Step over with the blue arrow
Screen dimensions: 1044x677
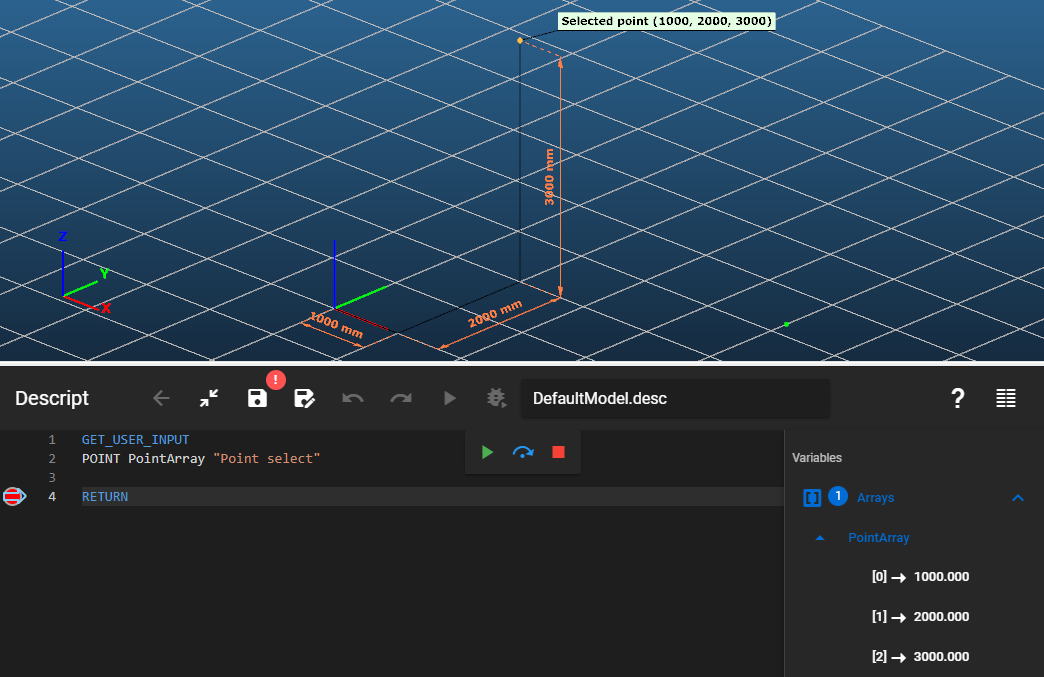523,453
